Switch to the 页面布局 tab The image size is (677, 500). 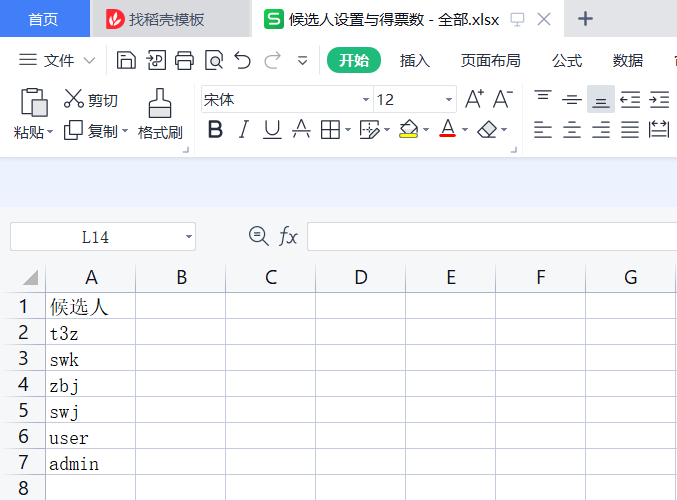point(490,60)
